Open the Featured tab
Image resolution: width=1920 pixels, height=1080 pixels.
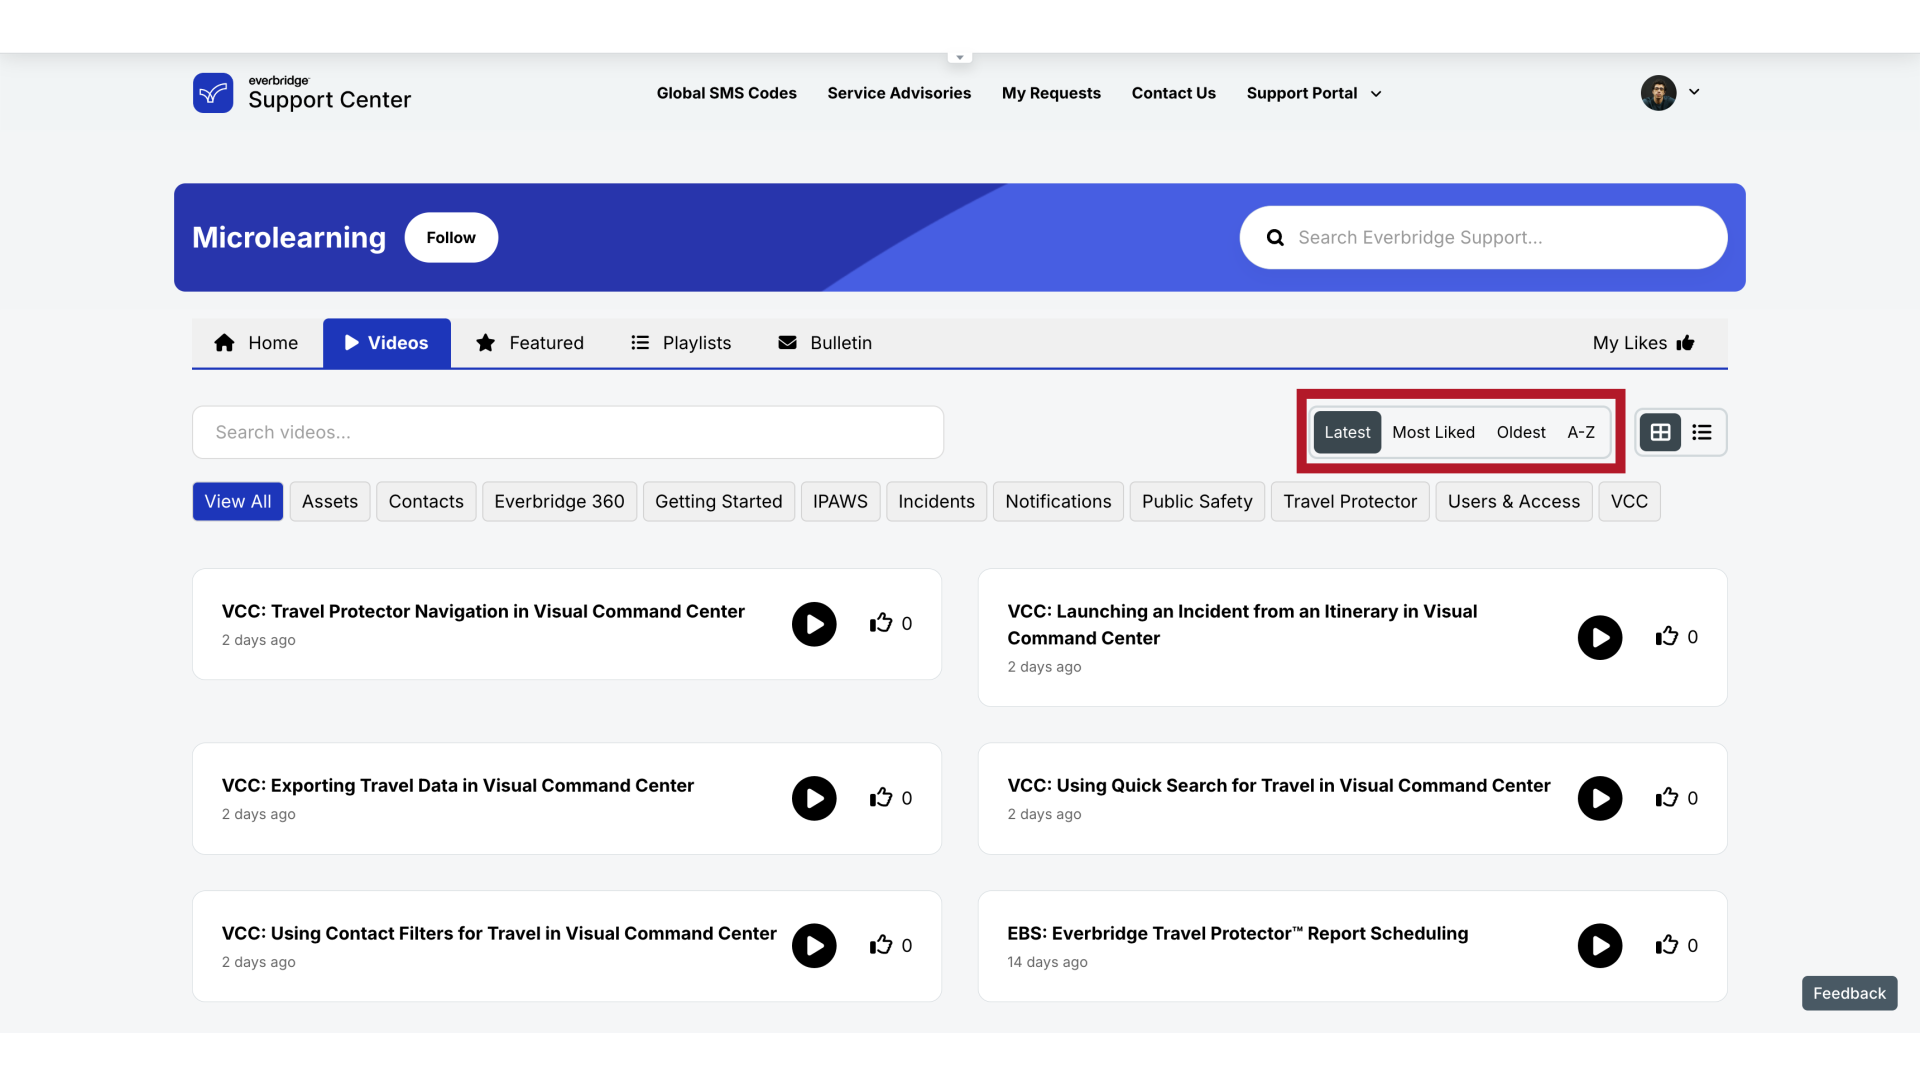529,343
